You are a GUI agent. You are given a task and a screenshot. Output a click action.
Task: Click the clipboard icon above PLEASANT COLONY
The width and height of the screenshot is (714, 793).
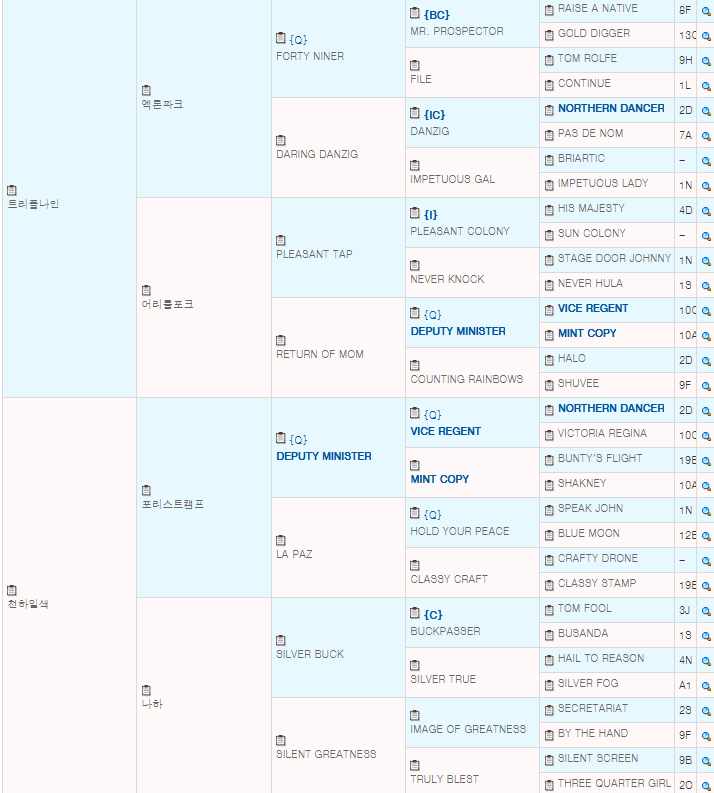tap(415, 212)
